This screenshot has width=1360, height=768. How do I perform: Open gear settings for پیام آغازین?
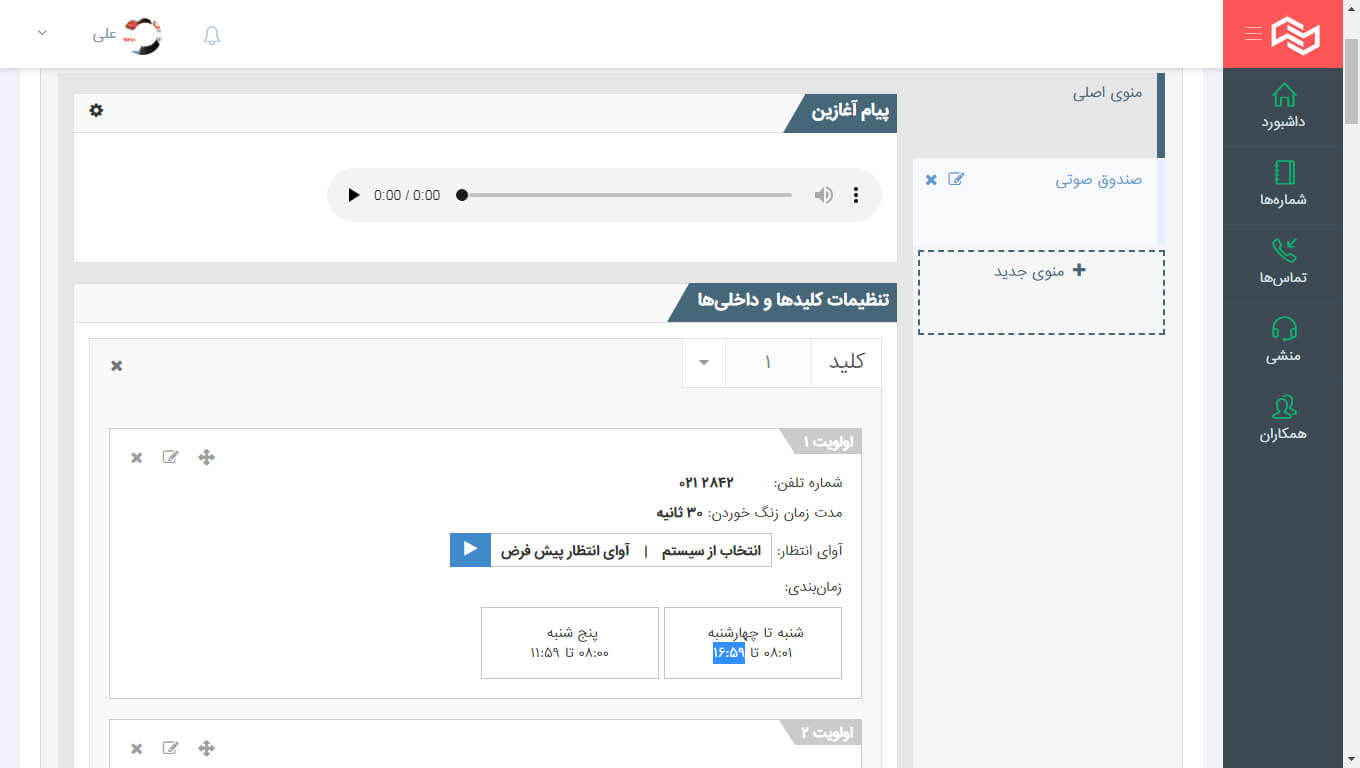96,110
